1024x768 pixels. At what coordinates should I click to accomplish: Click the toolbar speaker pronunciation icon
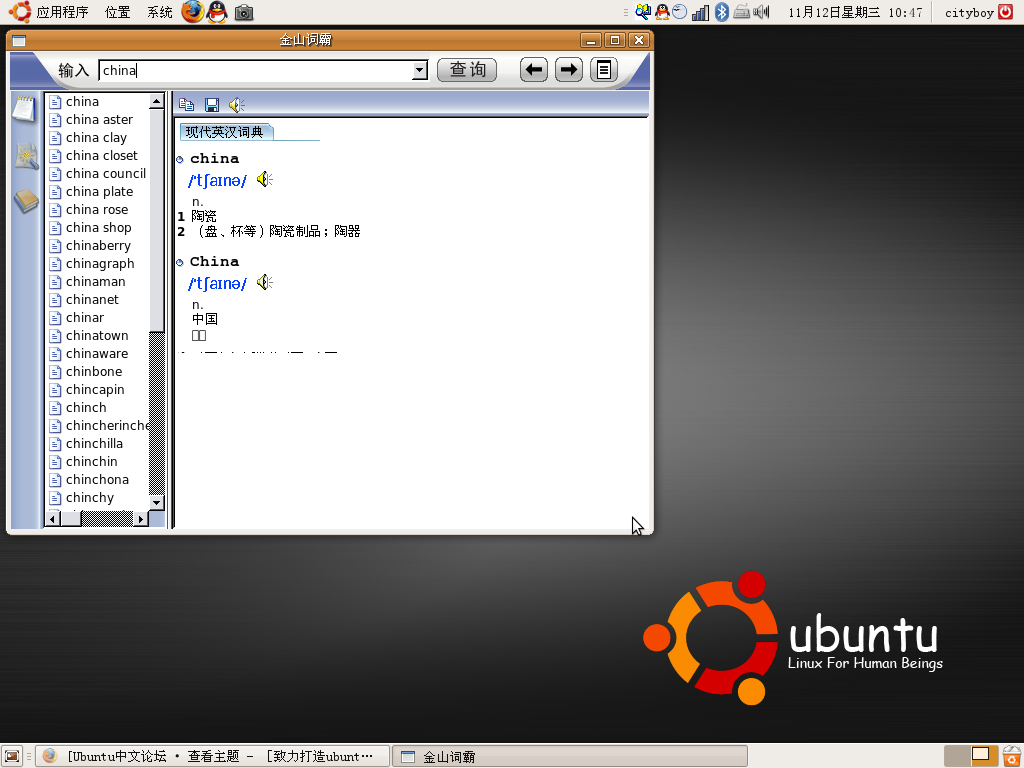coord(236,104)
